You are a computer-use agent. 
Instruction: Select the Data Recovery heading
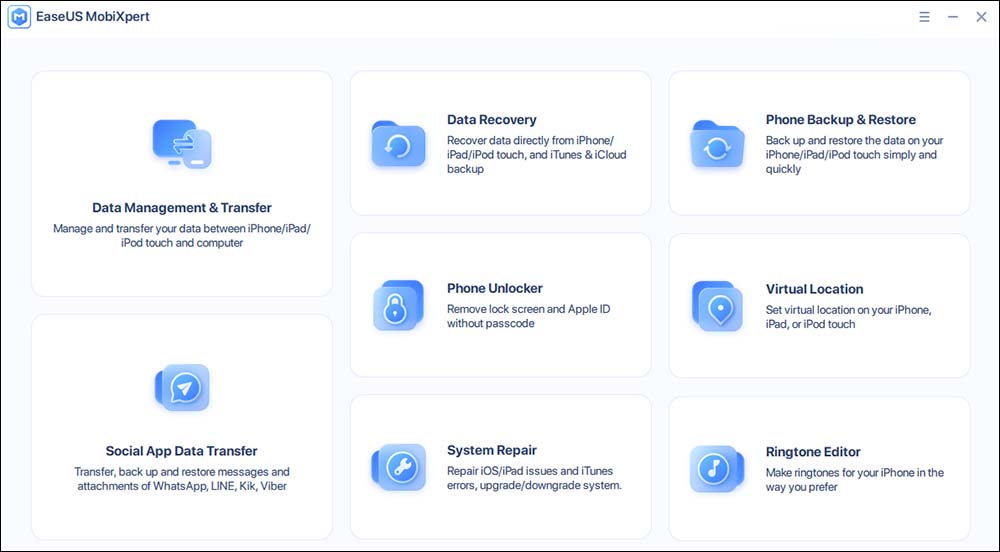coord(492,120)
